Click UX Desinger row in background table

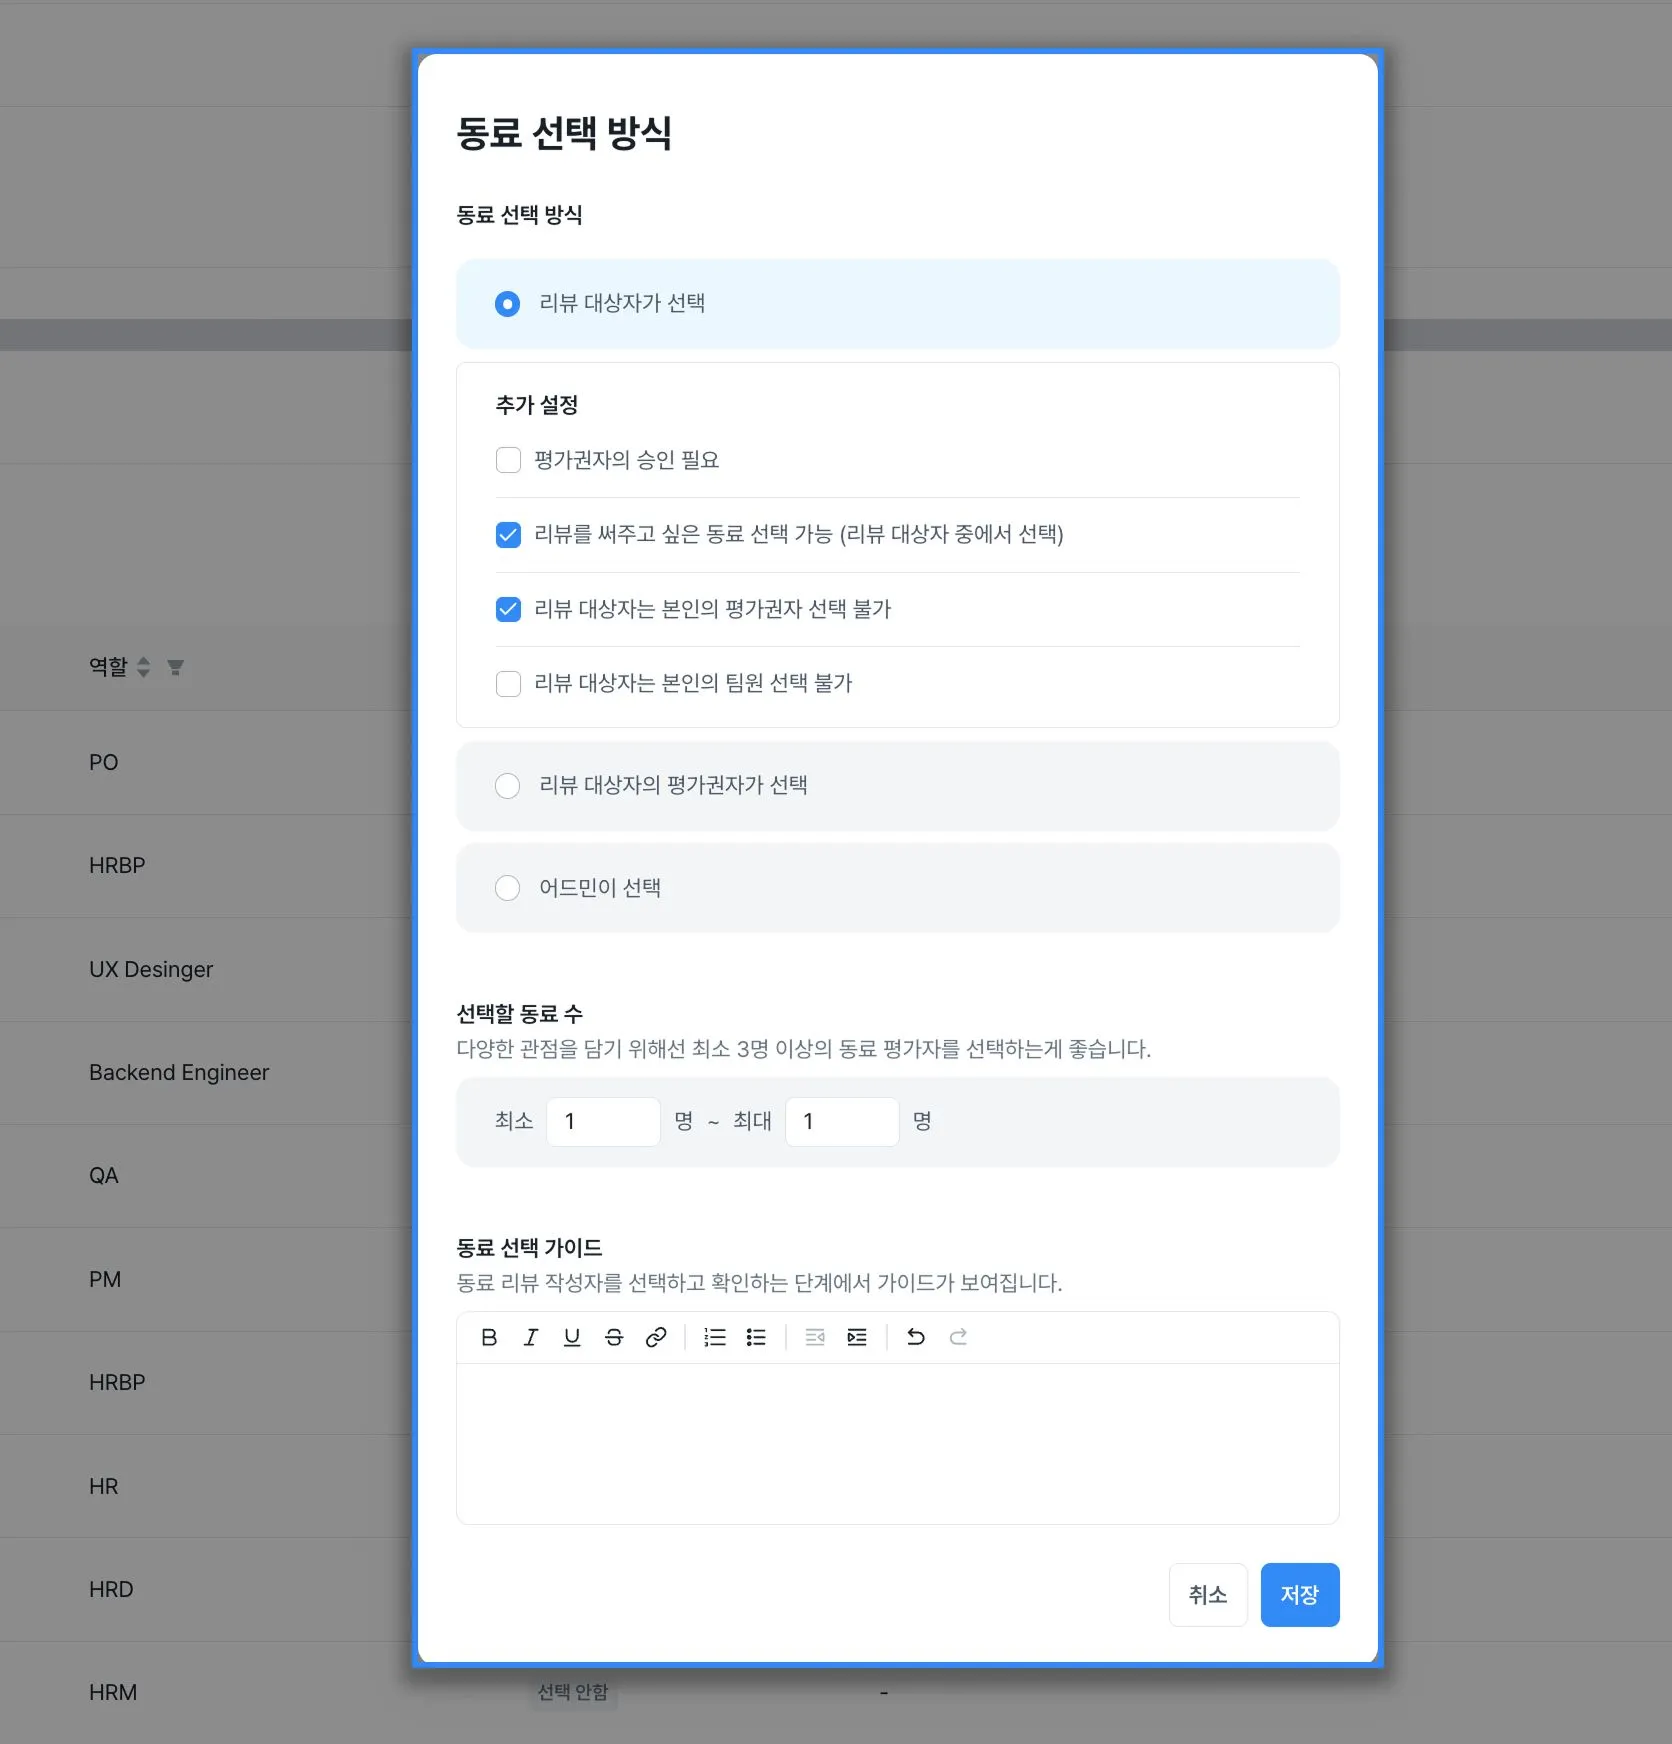tap(151, 970)
